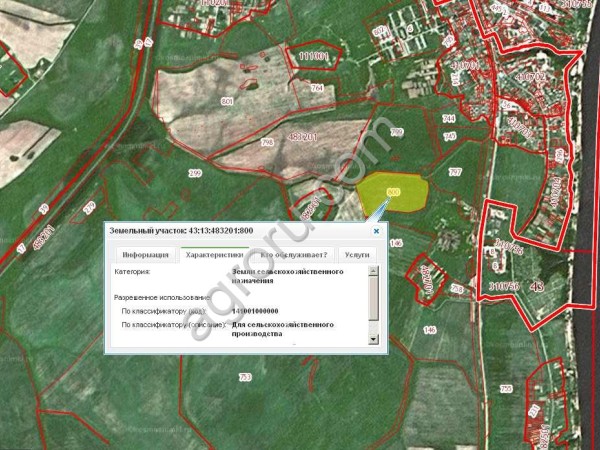Screen dimensions: 600x450
Task: Select cadastral block 111001
Action: tap(314, 57)
